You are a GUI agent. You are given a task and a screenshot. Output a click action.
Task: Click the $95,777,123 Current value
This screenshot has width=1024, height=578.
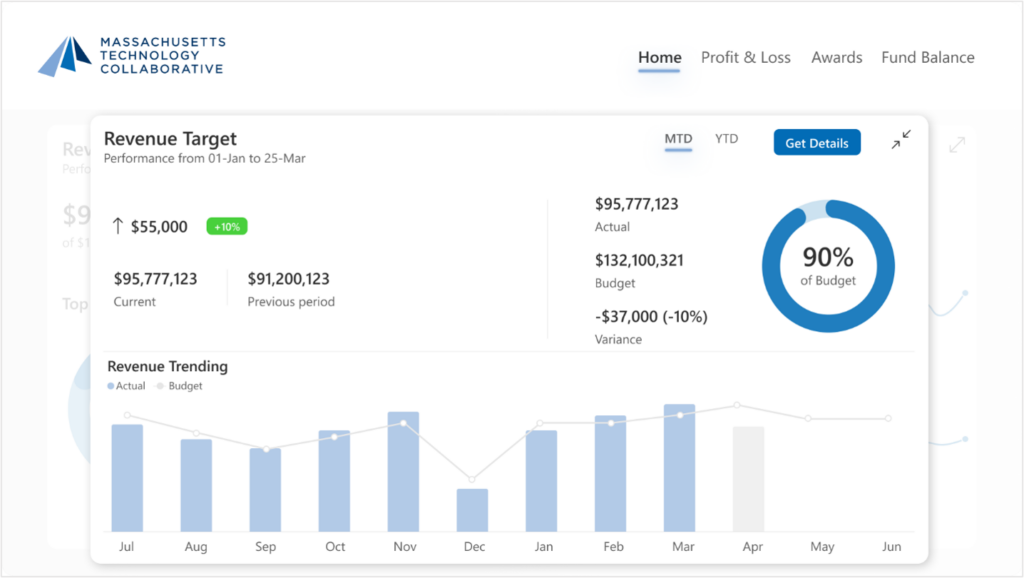click(155, 279)
